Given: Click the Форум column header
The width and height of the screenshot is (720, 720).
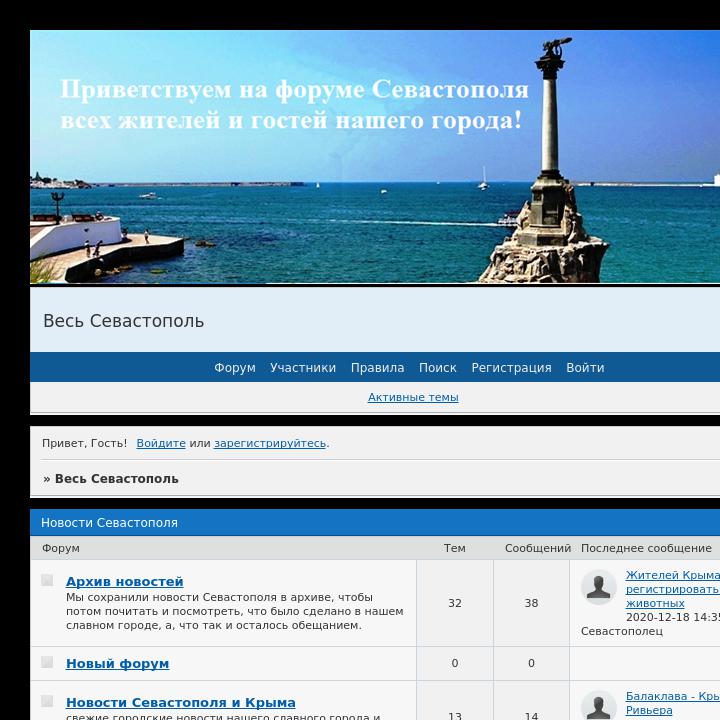Looking at the screenshot, I should click(61, 548).
